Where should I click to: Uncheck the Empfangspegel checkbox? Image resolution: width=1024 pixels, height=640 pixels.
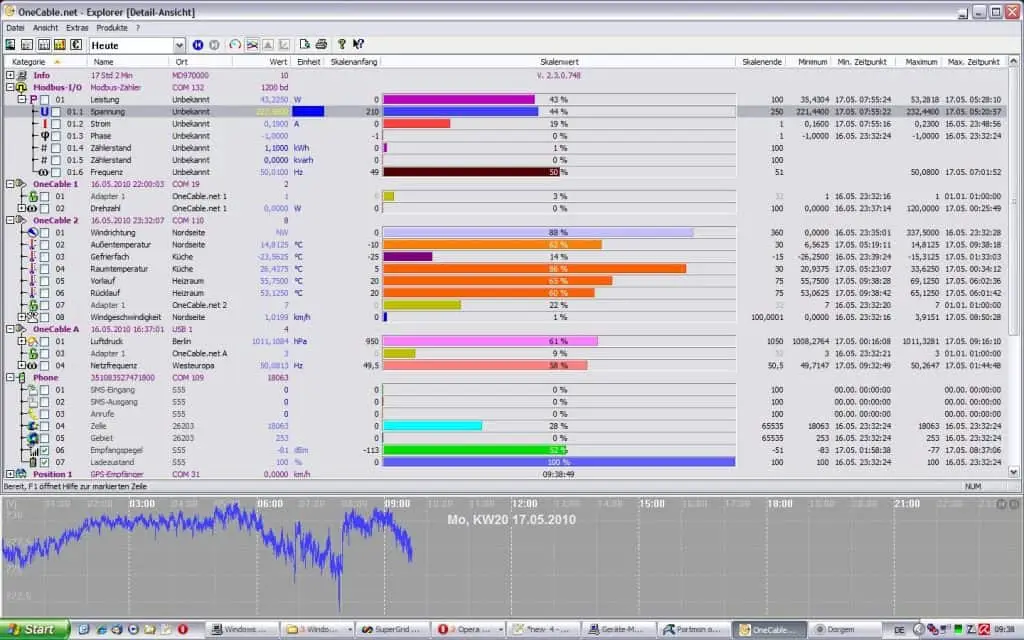point(45,450)
